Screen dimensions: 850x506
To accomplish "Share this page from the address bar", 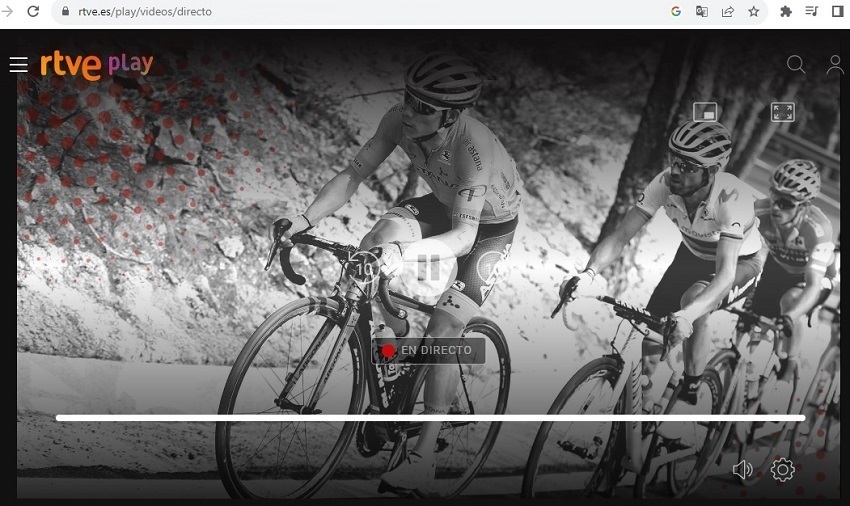I will click(728, 12).
